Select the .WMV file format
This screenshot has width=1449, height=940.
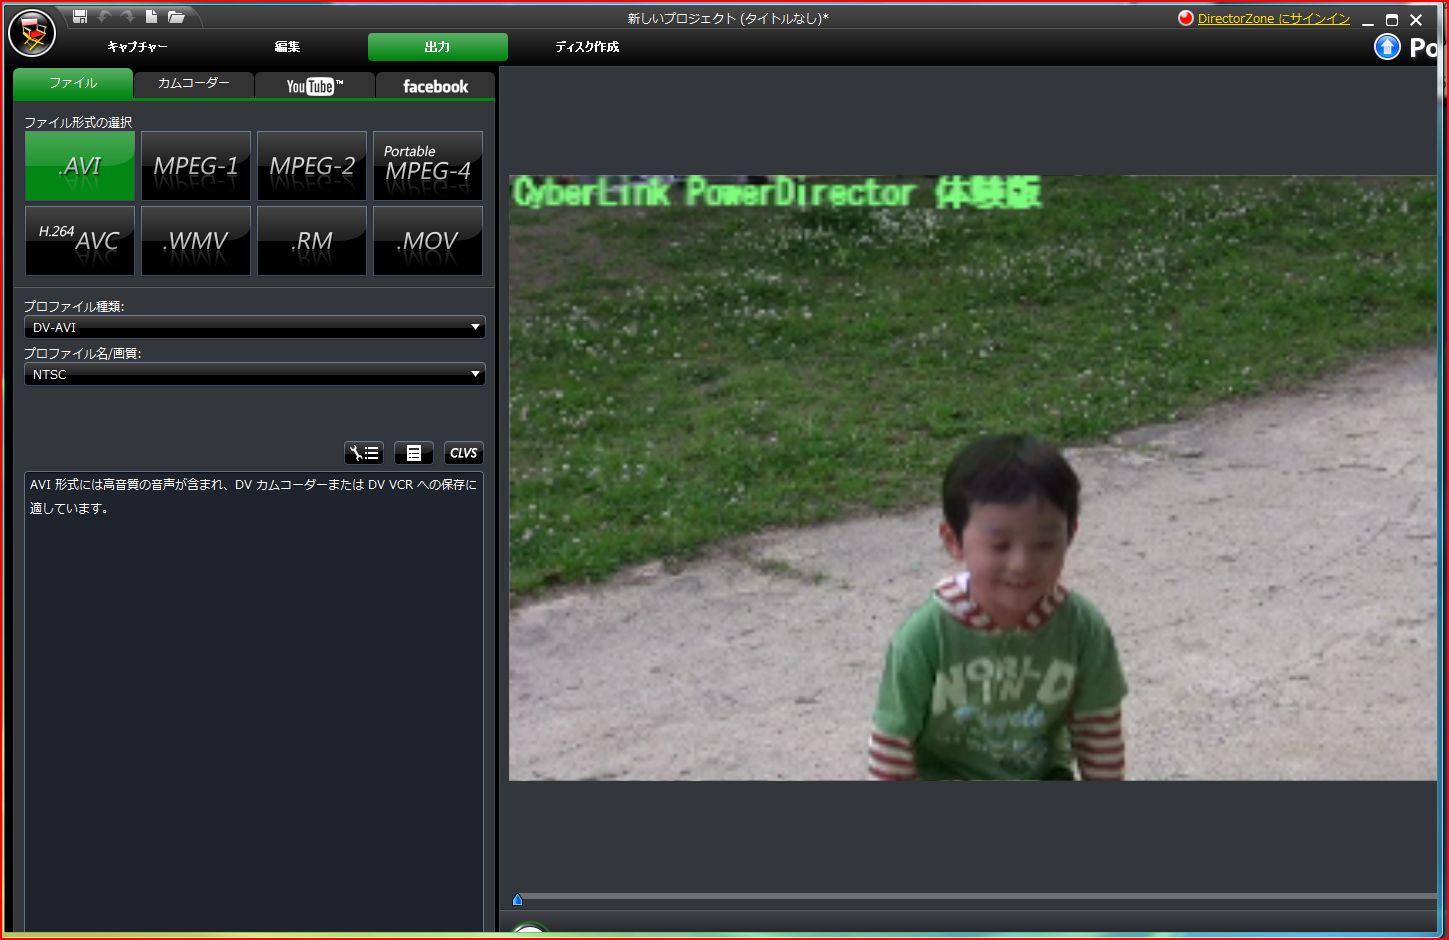point(196,240)
